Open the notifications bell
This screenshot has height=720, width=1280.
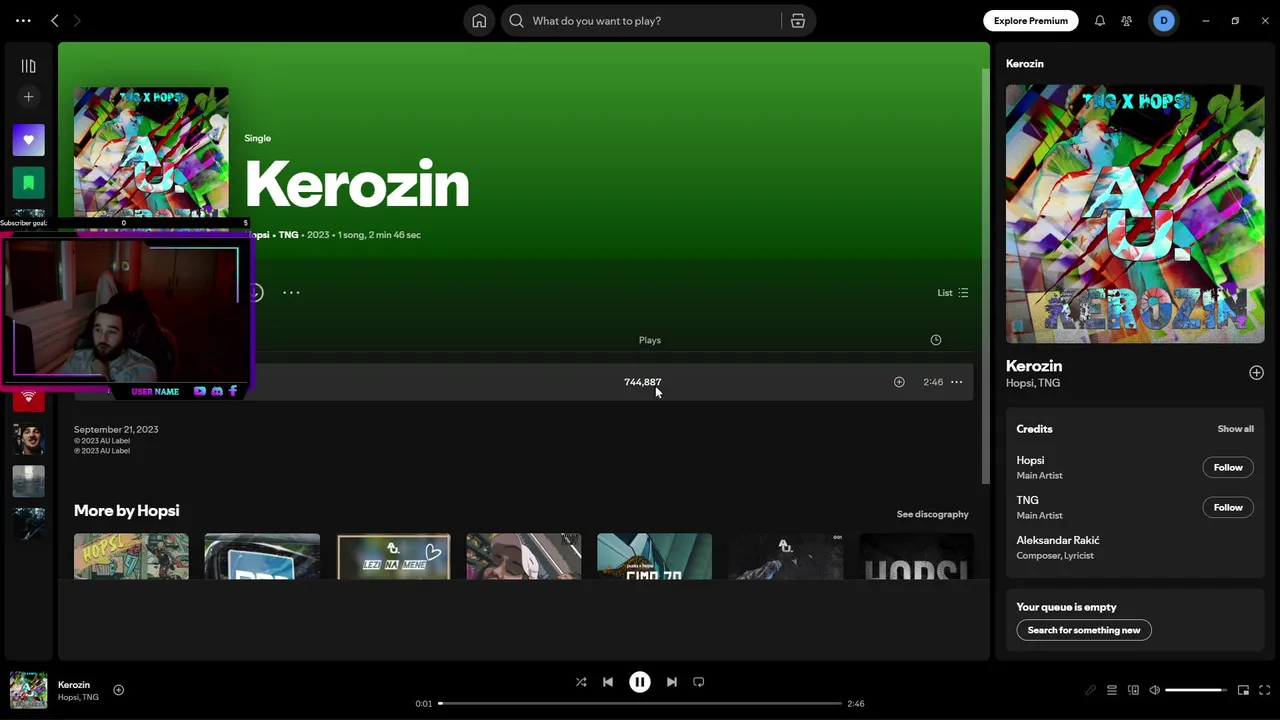[1099, 21]
